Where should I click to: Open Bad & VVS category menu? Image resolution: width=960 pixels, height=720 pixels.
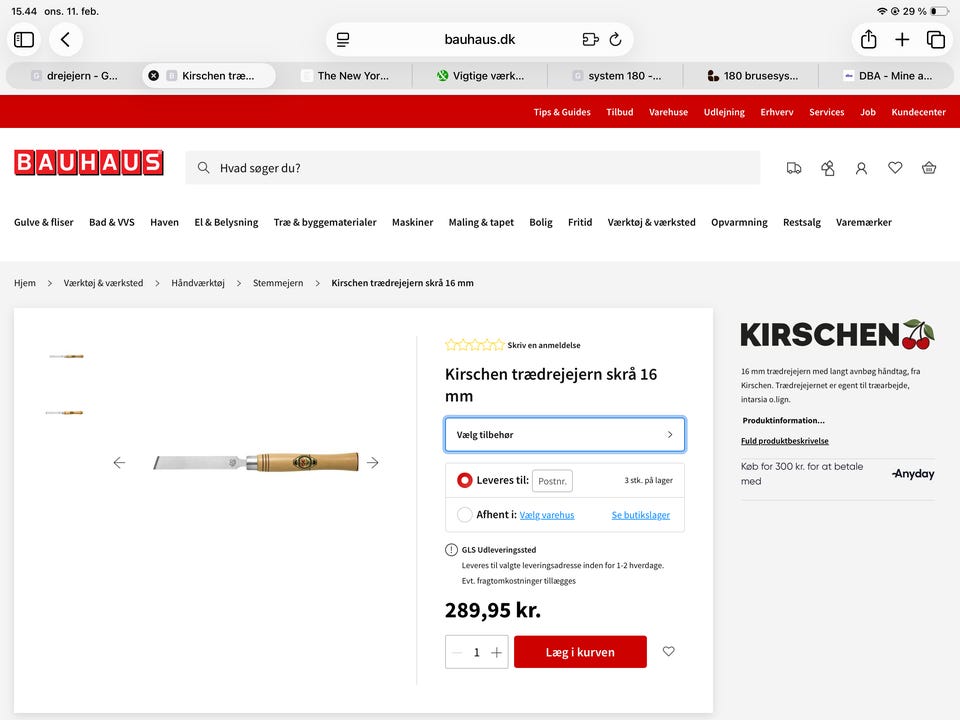click(x=111, y=222)
